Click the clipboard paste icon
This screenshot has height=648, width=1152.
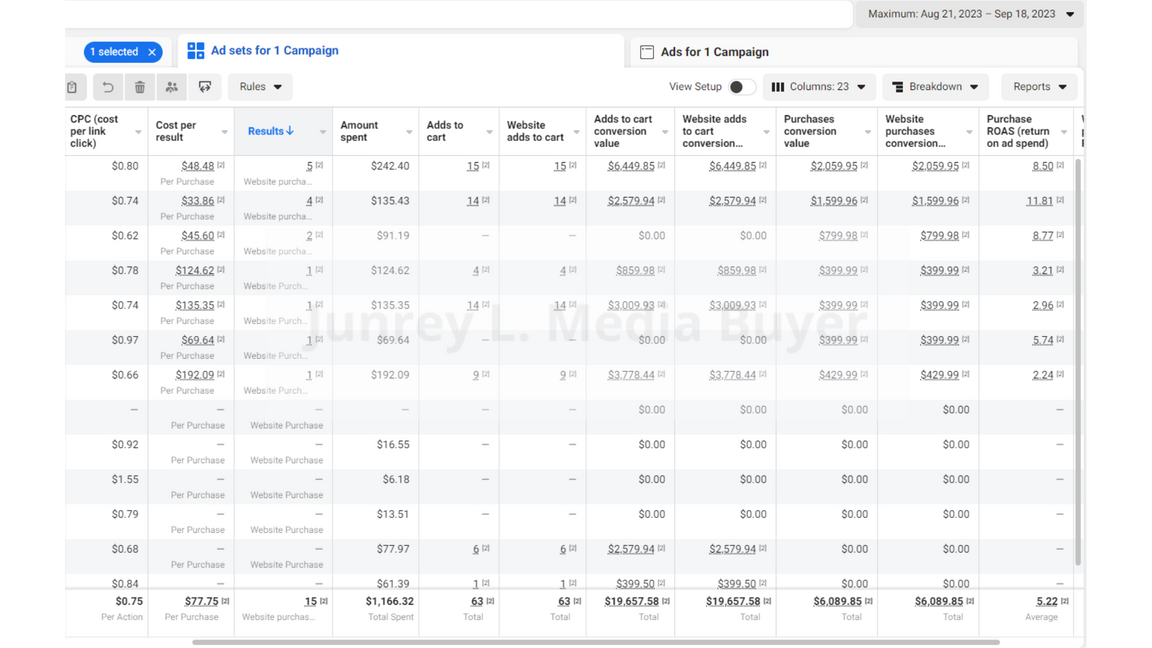pyautogui.click(x=73, y=87)
